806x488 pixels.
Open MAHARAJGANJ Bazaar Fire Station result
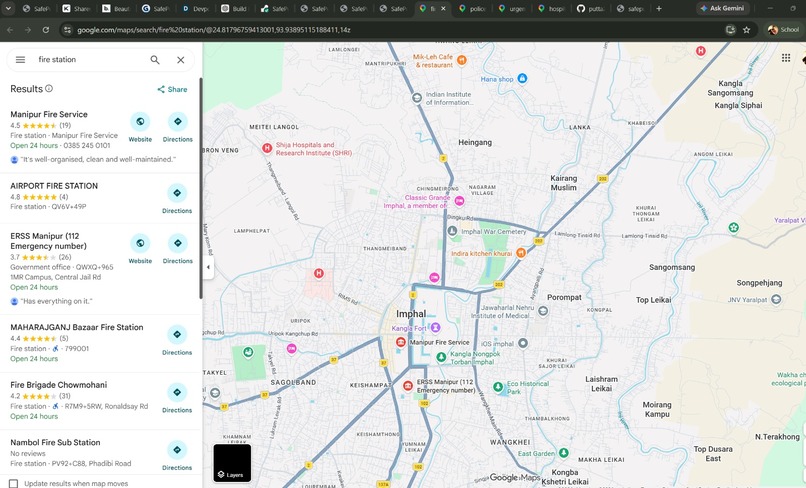pyautogui.click(x=77, y=327)
